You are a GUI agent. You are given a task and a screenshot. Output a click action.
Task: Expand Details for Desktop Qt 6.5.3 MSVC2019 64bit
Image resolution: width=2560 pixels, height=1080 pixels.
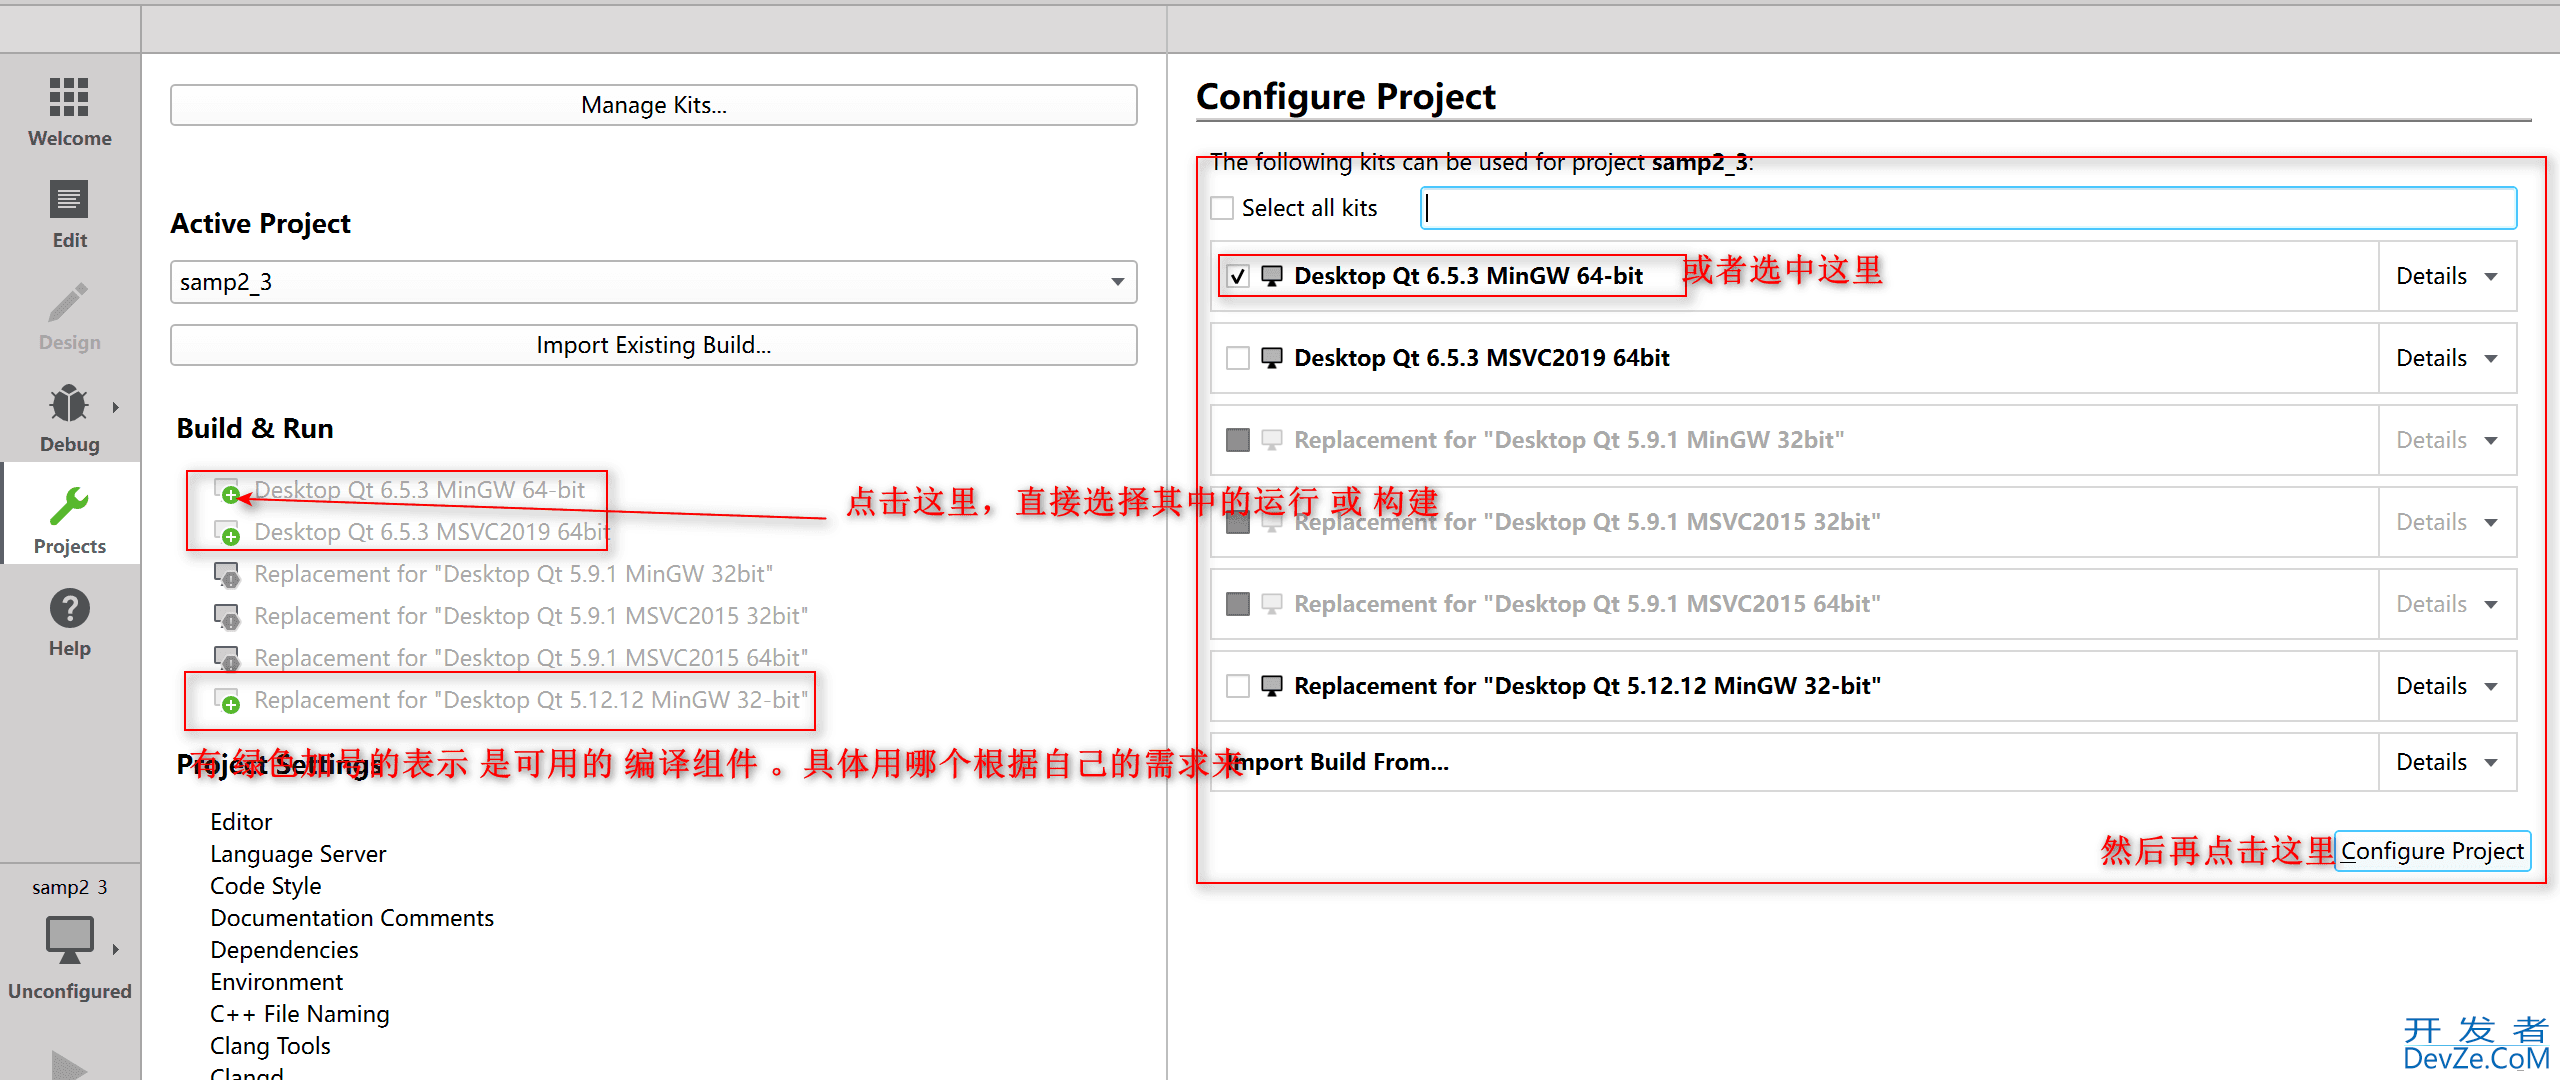coord(2447,358)
